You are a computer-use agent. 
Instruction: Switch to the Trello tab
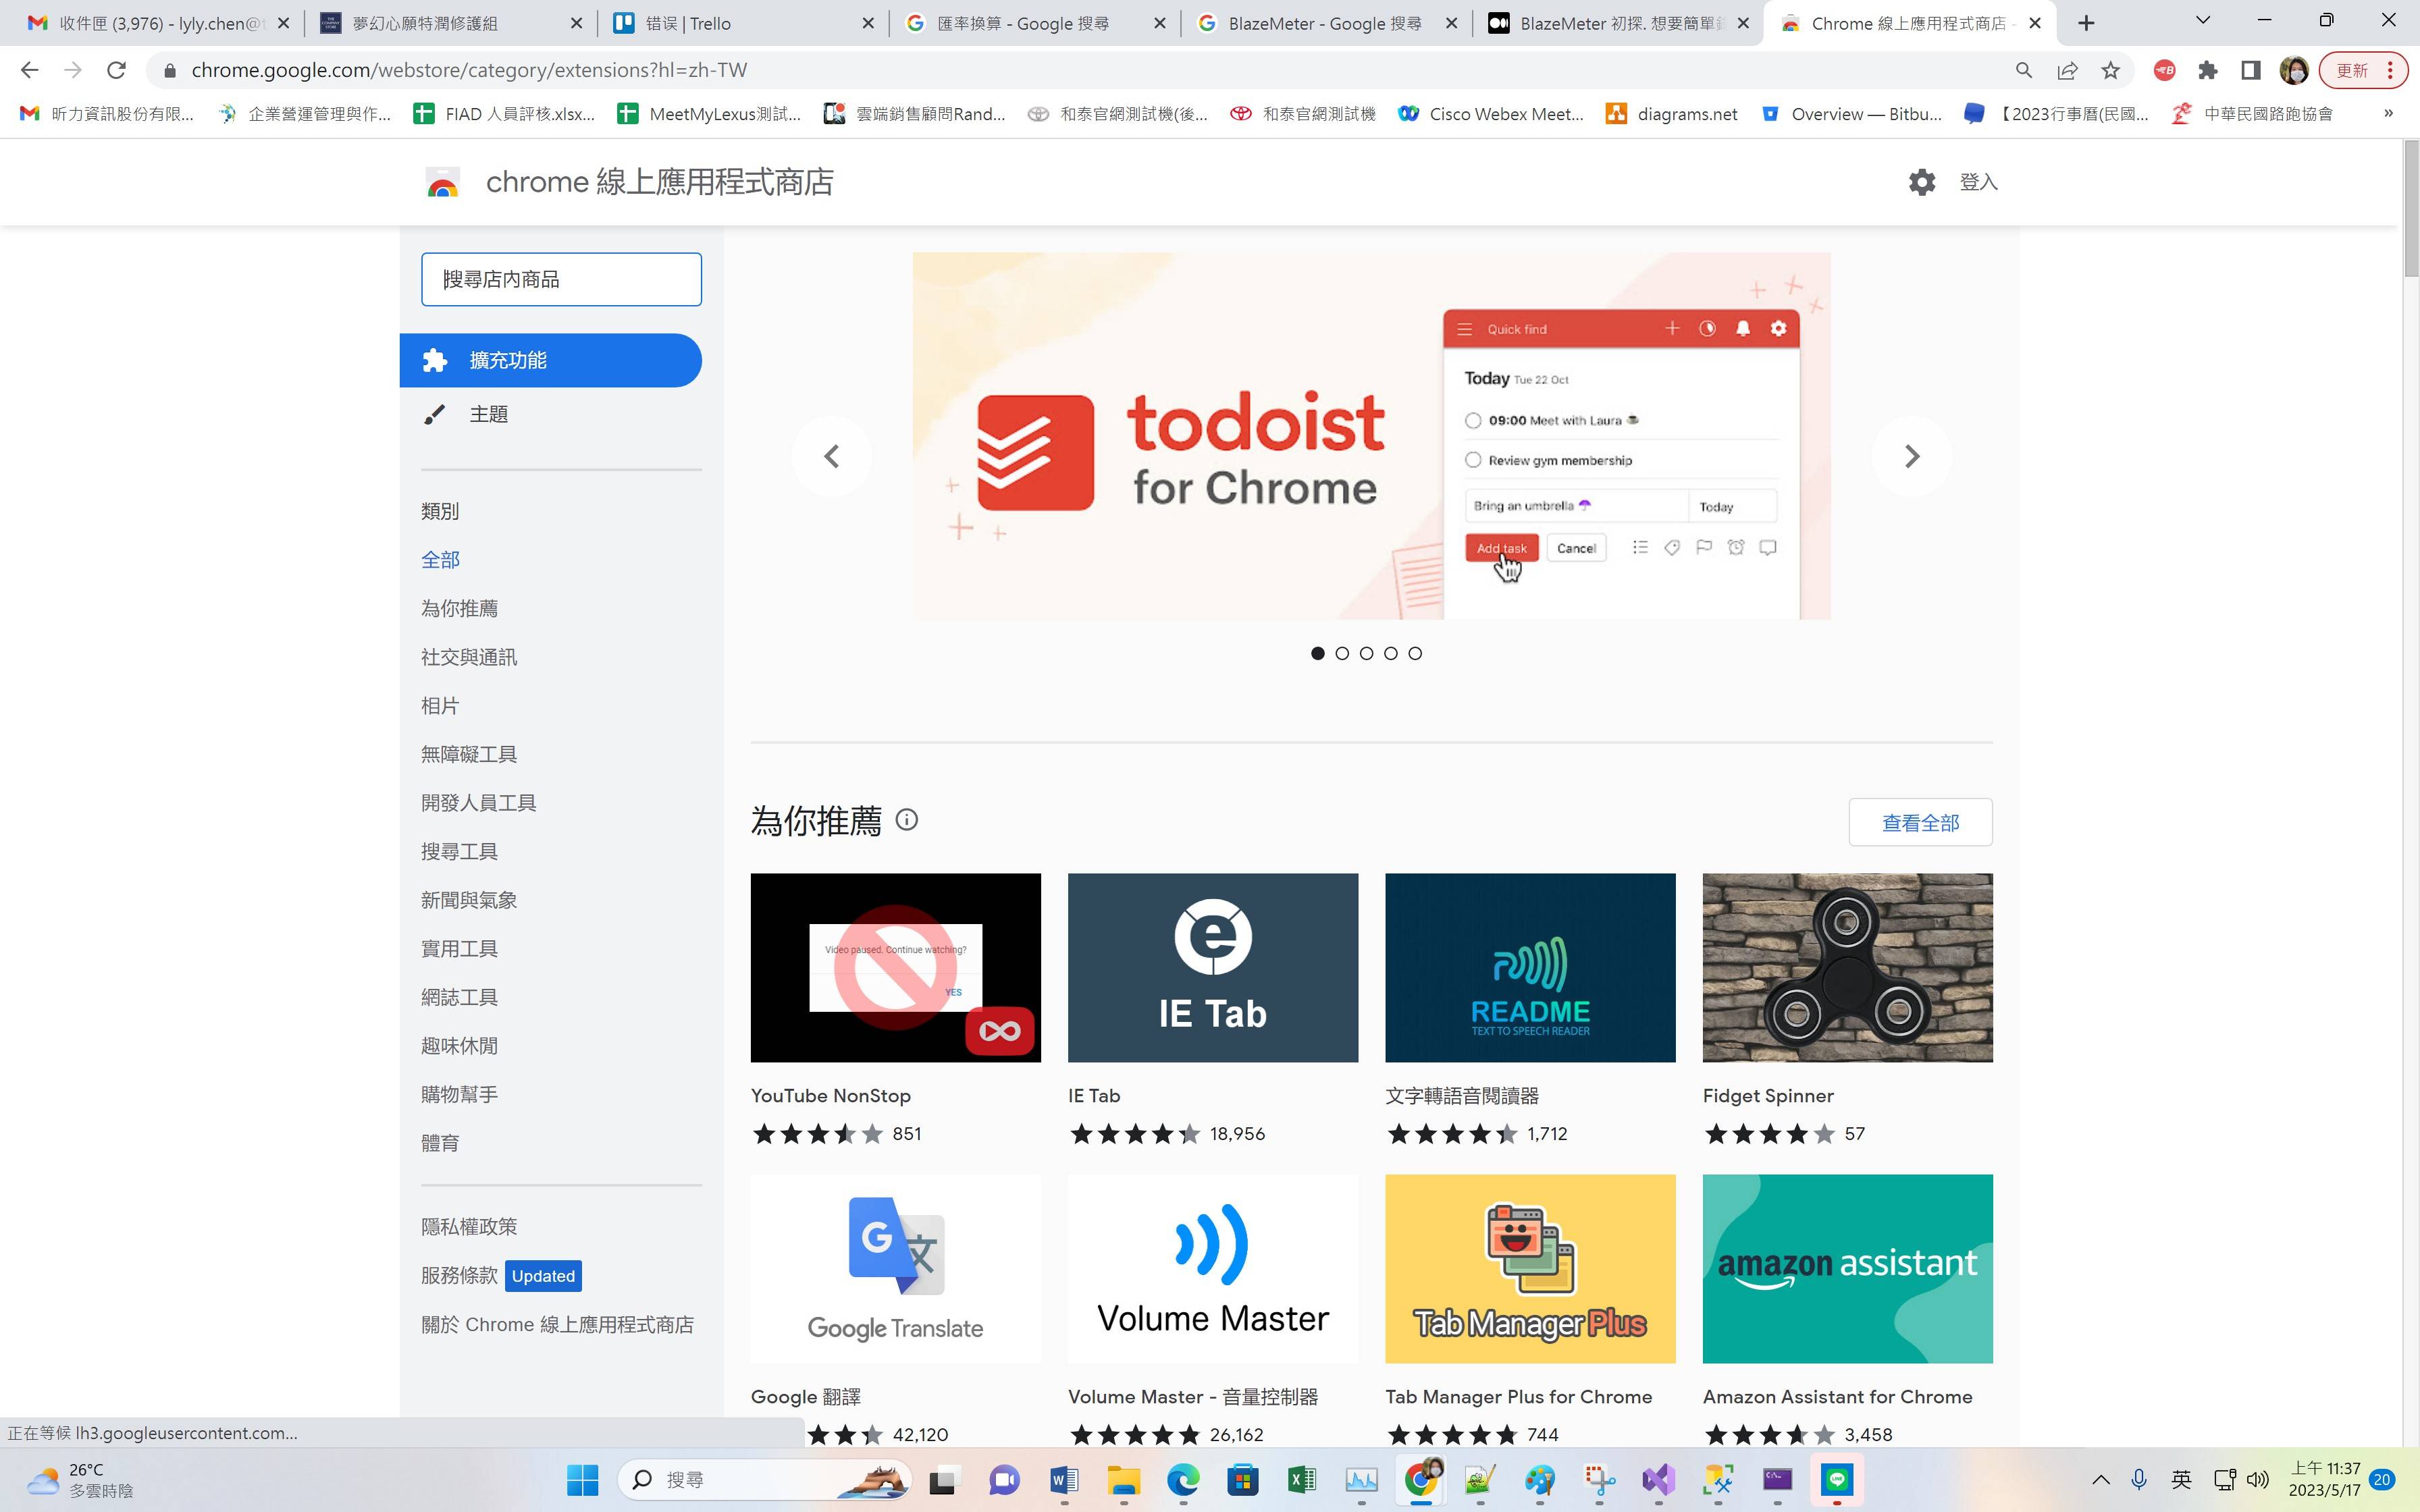tap(742, 23)
